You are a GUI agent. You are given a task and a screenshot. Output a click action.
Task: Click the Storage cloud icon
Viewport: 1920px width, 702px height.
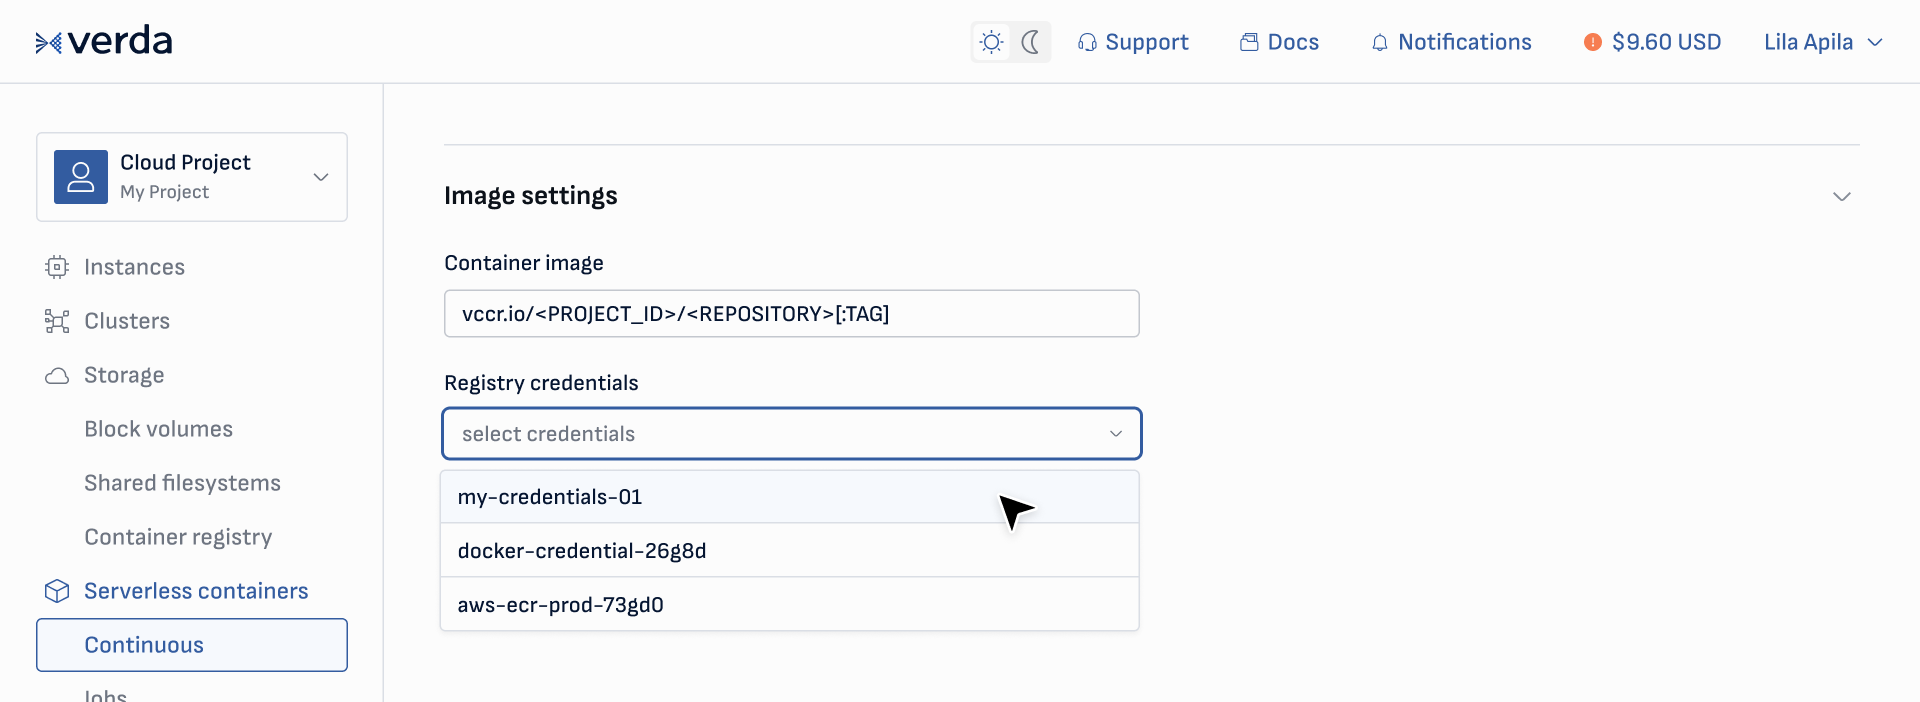(x=57, y=376)
